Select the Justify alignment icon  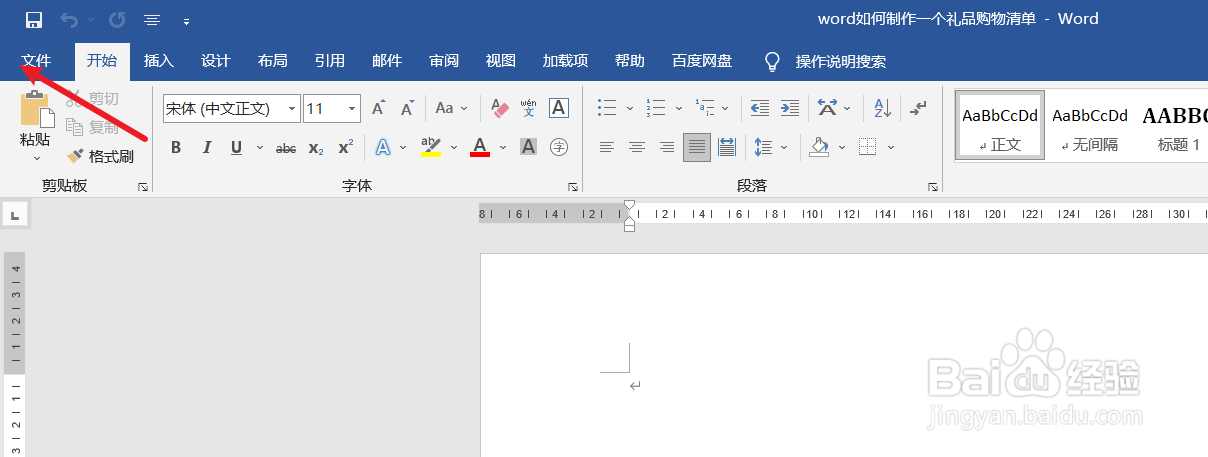pos(697,148)
